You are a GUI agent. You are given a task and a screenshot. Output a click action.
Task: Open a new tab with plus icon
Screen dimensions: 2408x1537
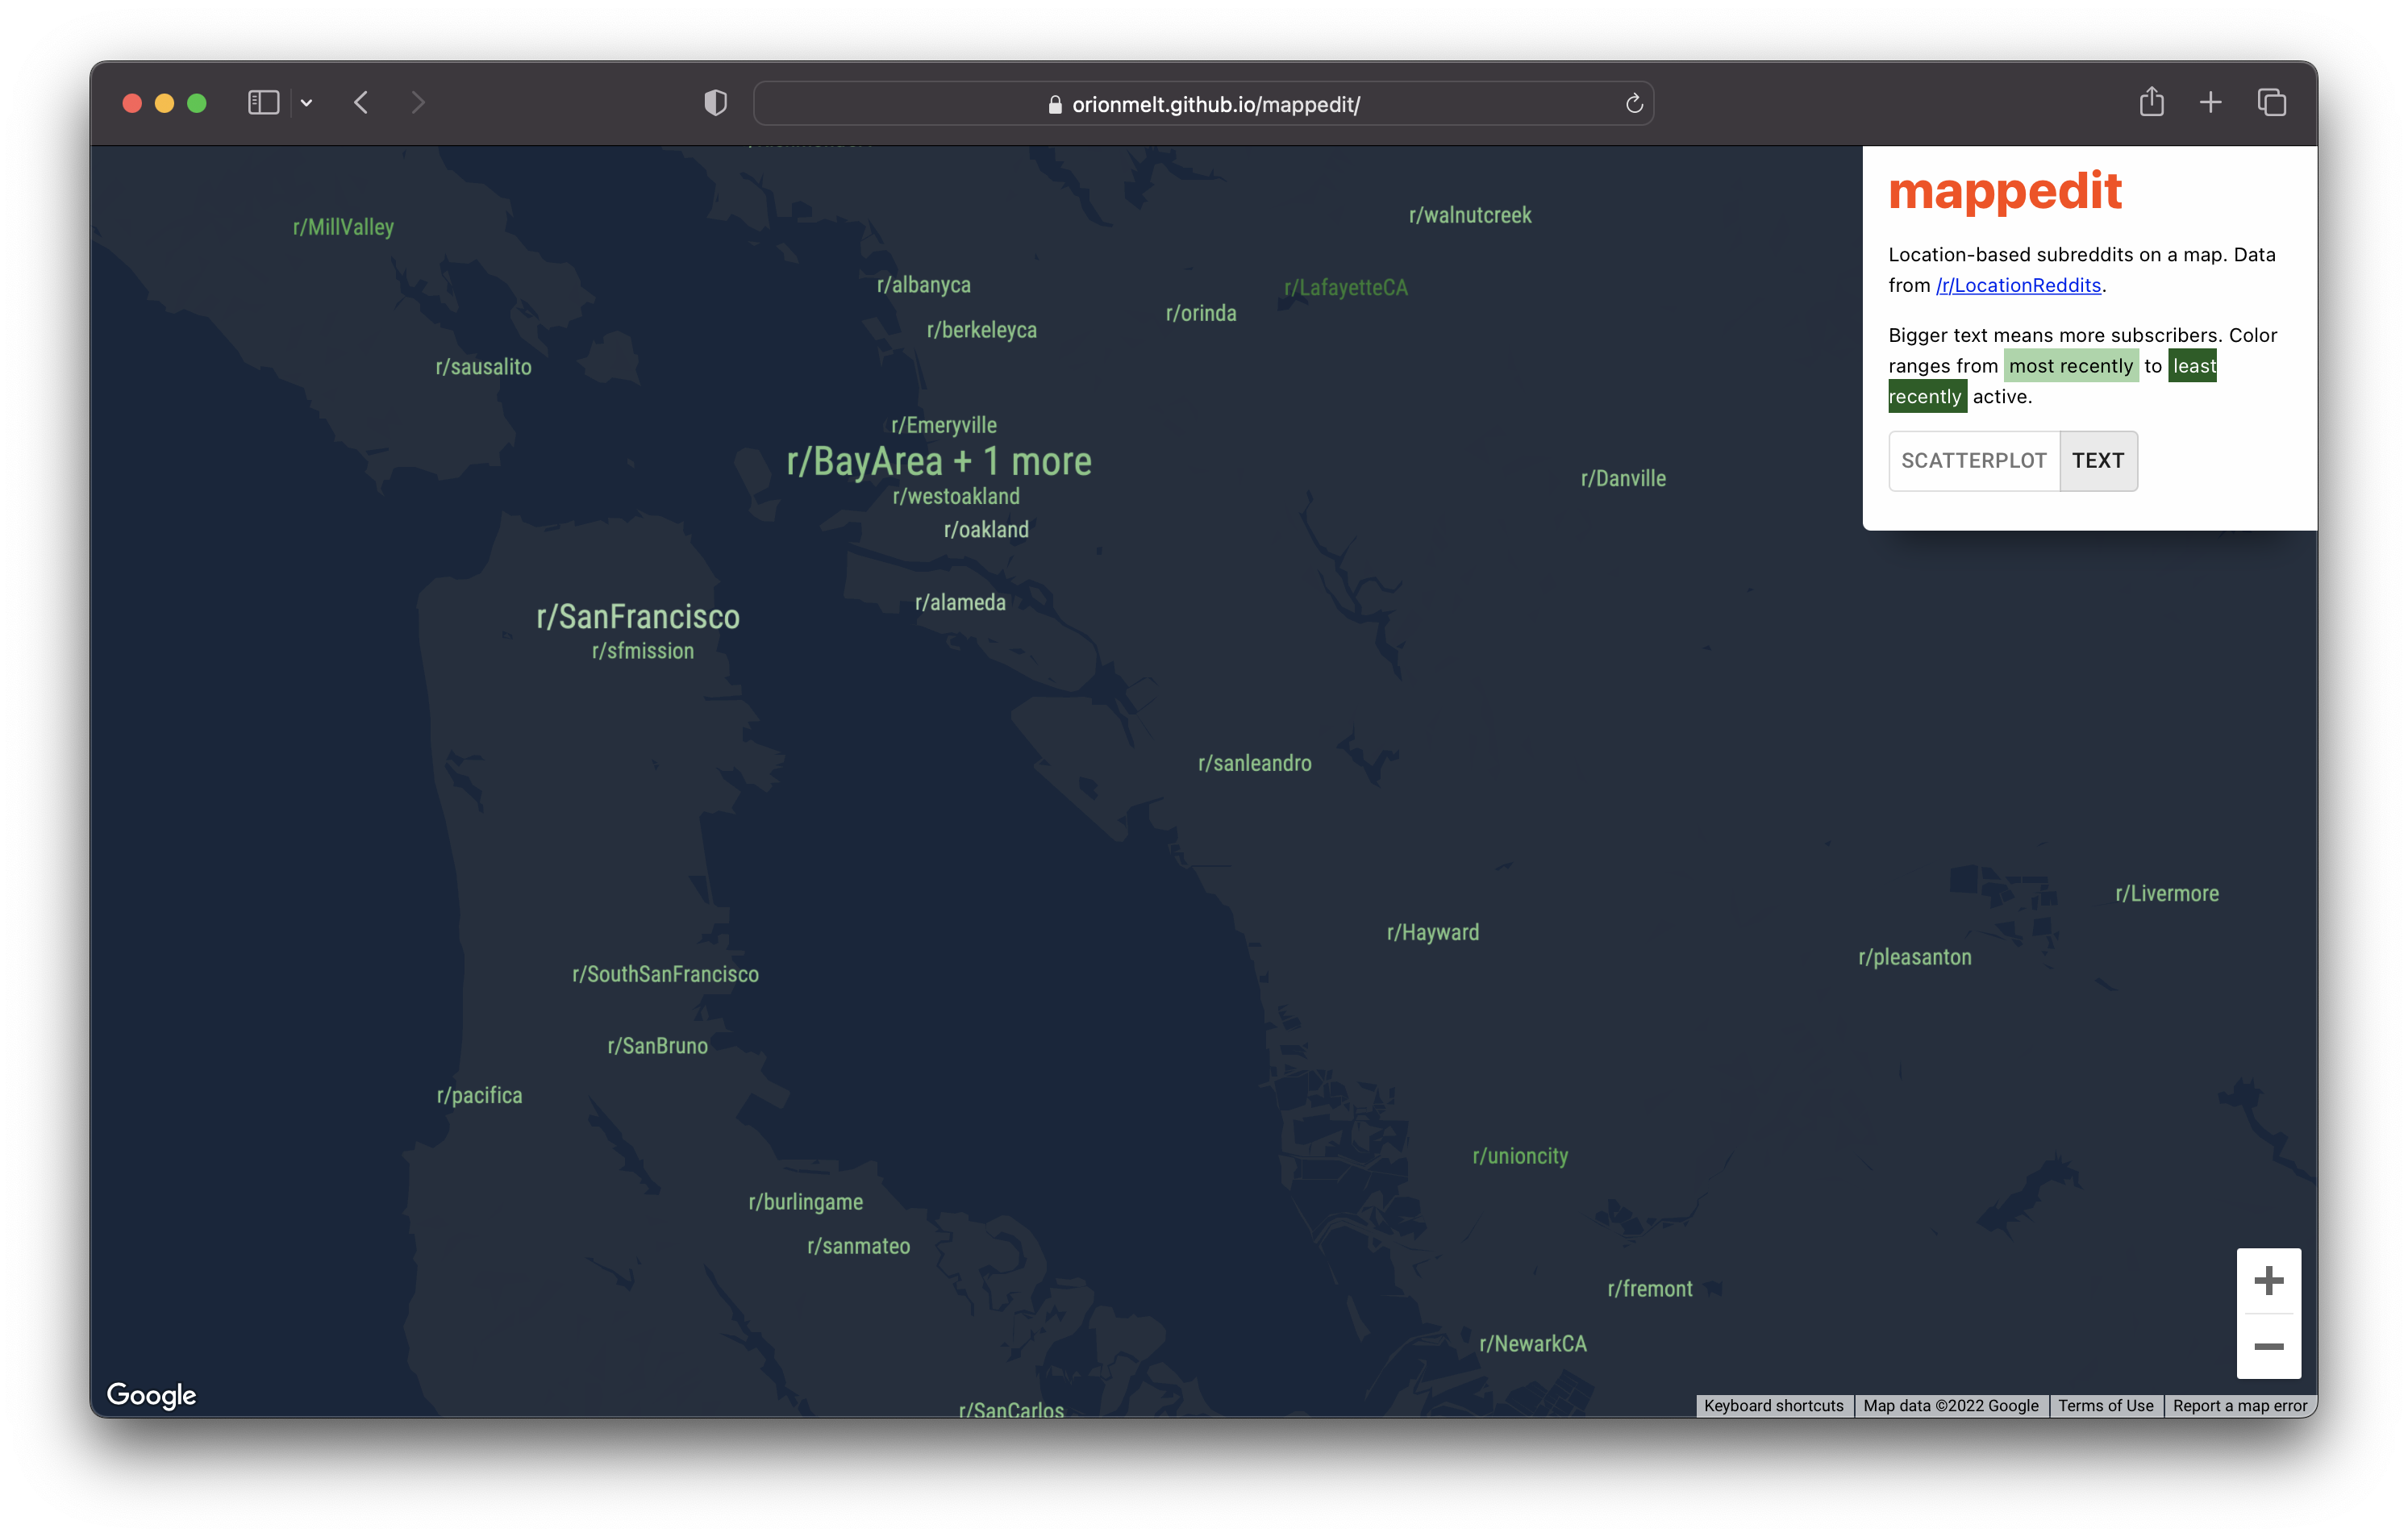click(x=2211, y=102)
